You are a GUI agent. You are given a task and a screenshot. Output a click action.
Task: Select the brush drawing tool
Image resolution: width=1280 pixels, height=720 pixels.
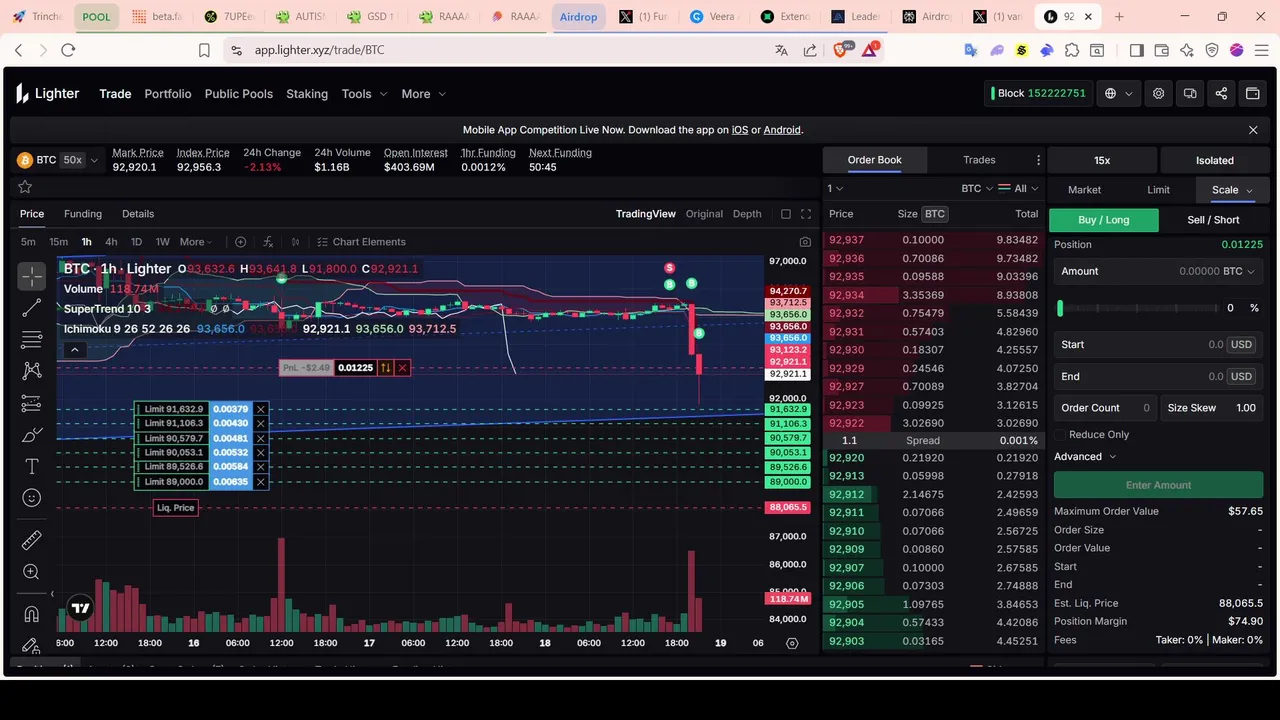click(31, 435)
